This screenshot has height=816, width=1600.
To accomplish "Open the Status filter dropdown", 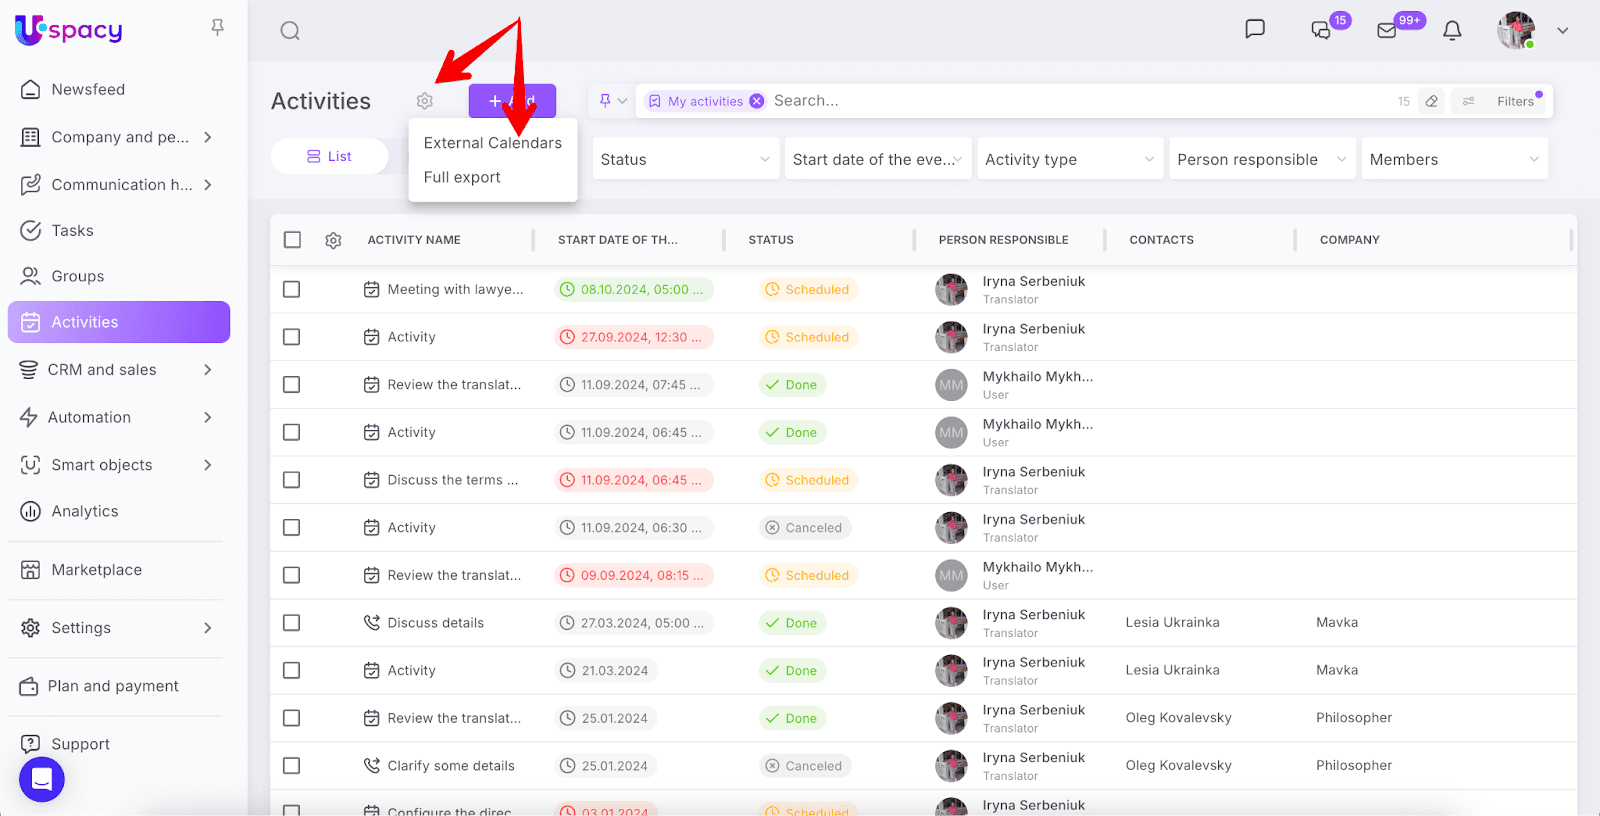I will click(685, 159).
